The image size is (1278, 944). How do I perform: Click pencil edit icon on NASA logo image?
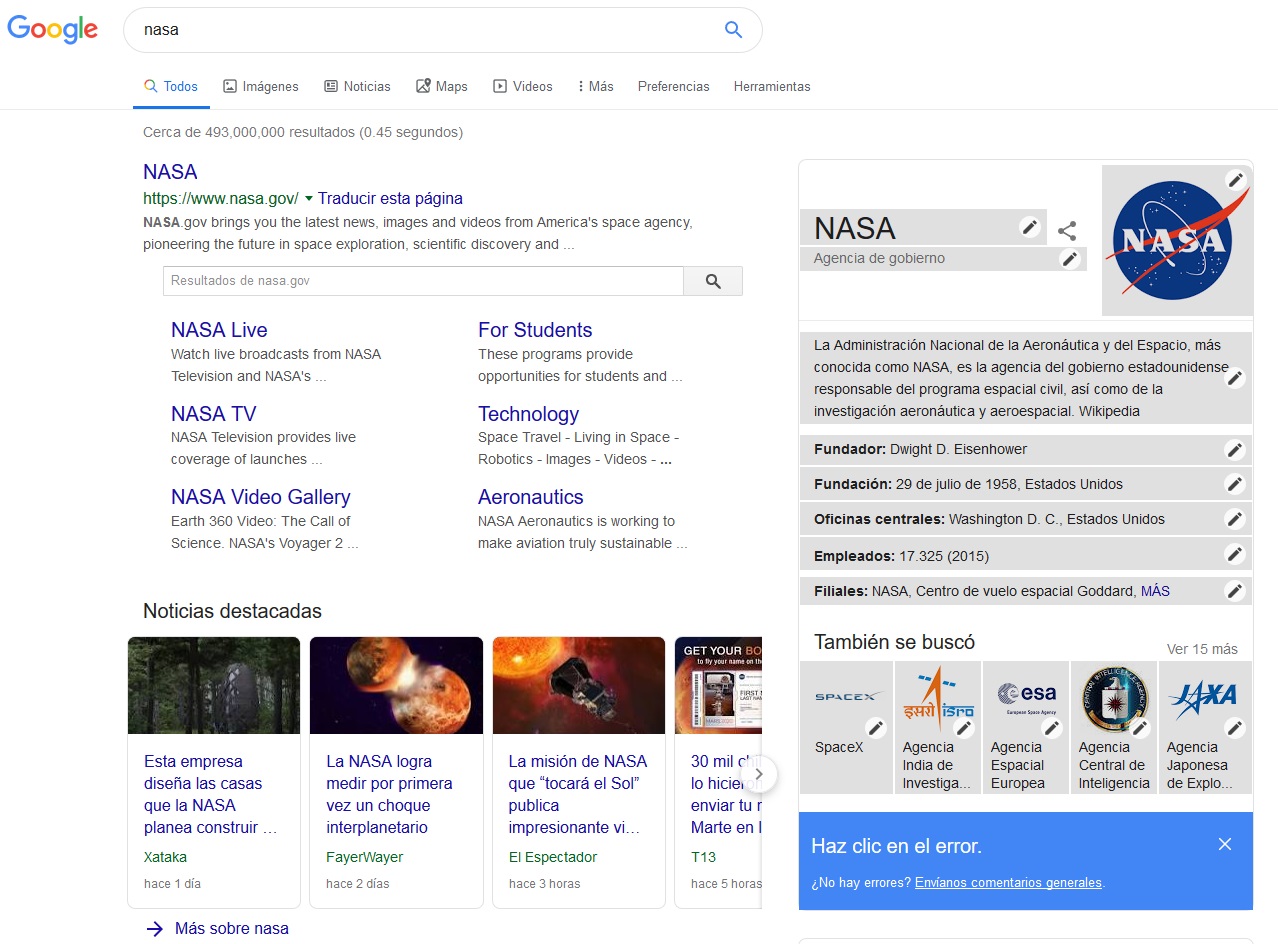click(x=1236, y=180)
